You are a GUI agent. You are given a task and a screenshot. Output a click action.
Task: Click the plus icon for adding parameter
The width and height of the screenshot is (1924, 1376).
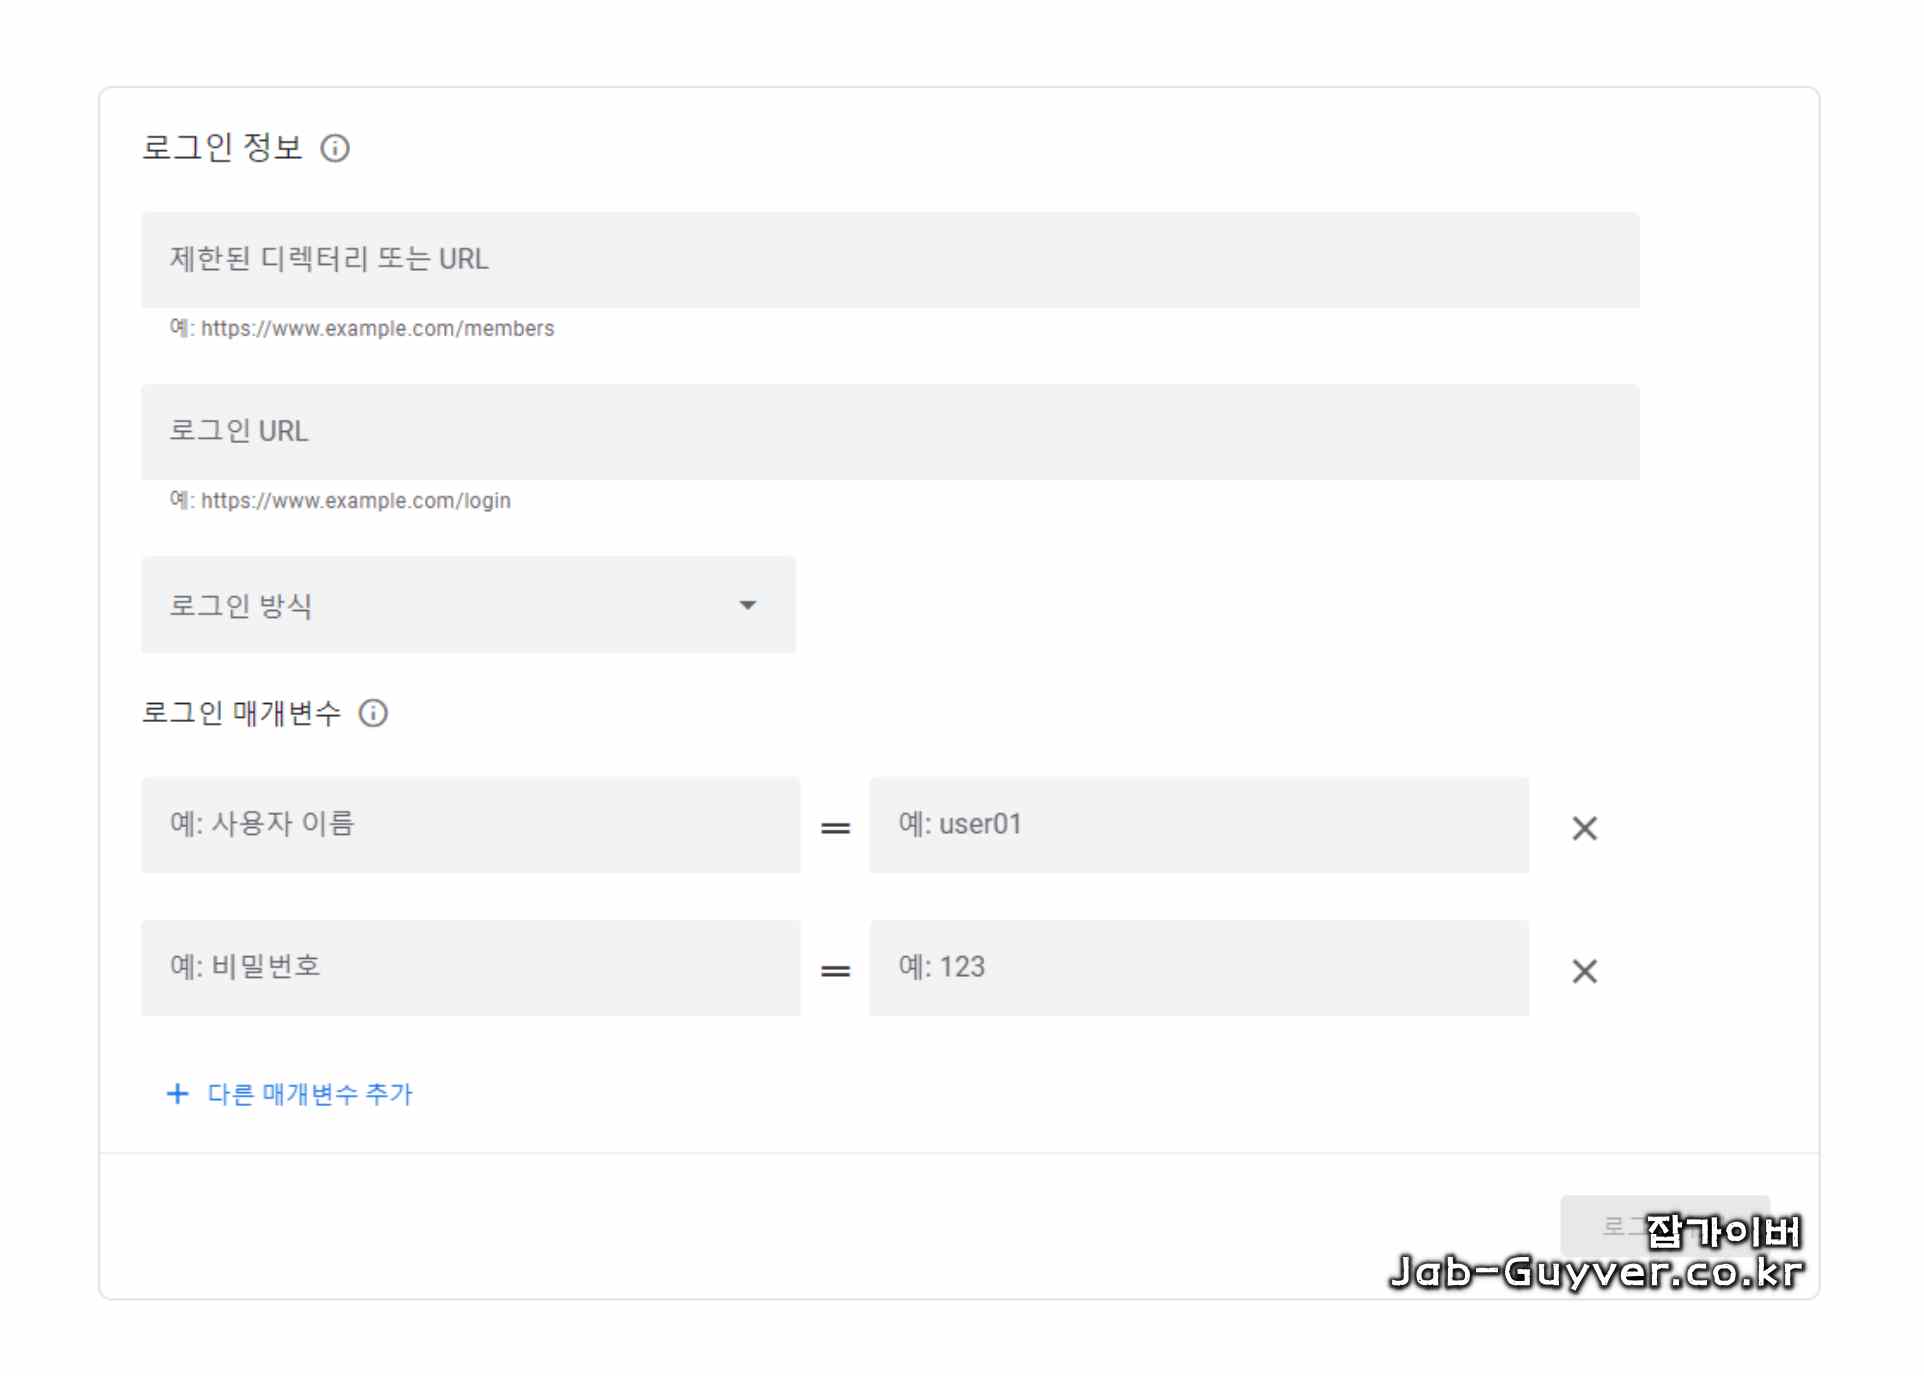[x=177, y=1093]
